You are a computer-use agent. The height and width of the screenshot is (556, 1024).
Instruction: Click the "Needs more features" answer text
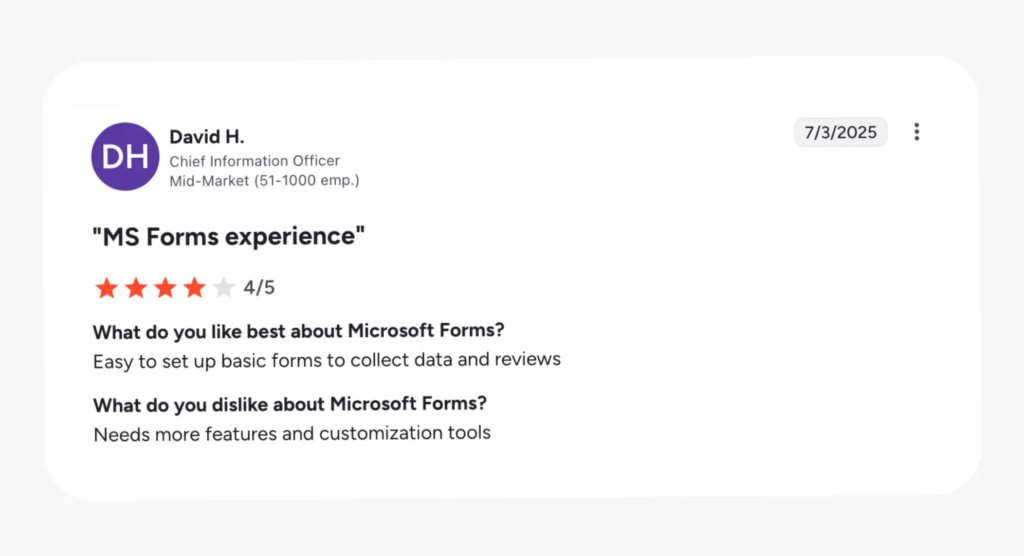pos(292,434)
